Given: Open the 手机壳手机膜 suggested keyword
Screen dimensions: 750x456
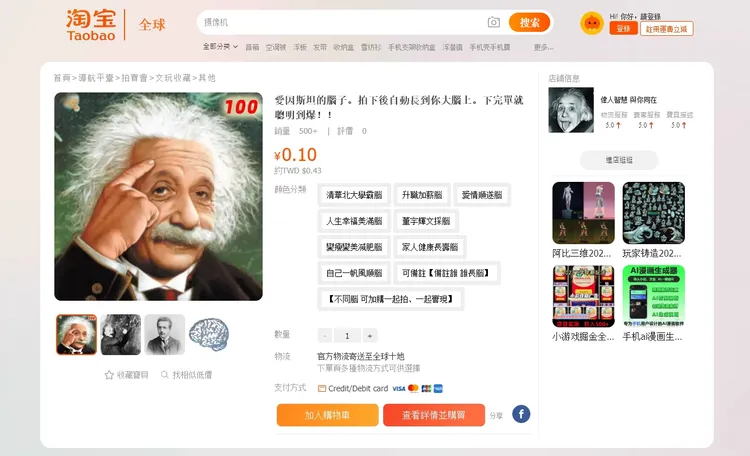Looking at the screenshot, I should [490, 47].
